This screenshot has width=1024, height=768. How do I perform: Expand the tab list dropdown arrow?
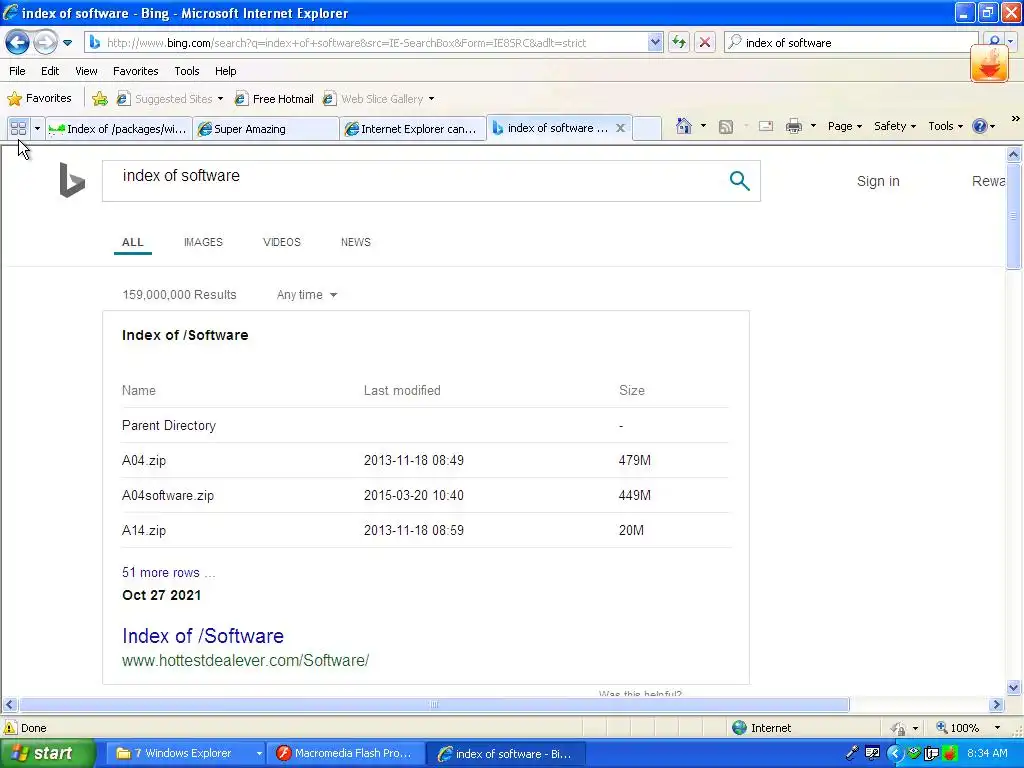(x=37, y=129)
